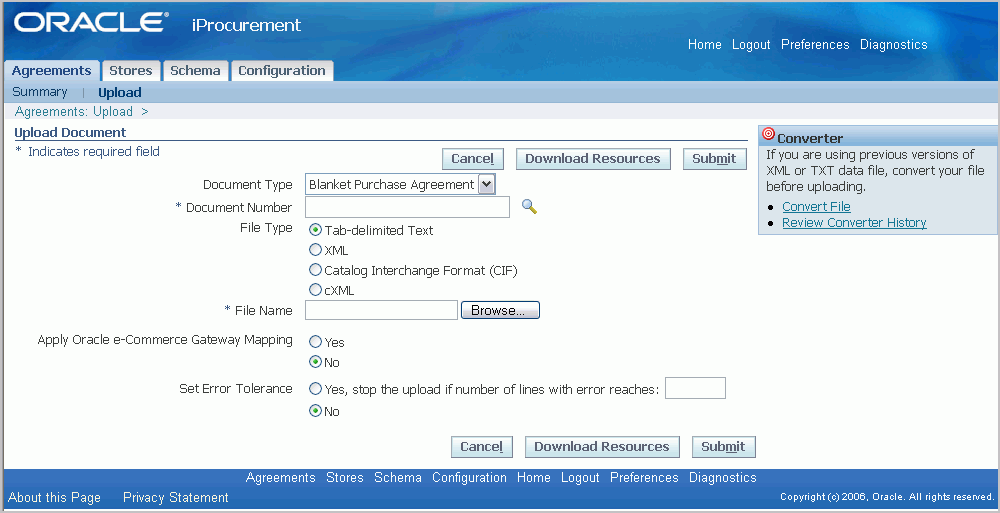Viewport: 1000px width, 513px height.
Task: Click the top Cancel button
Action: [473, 159]
